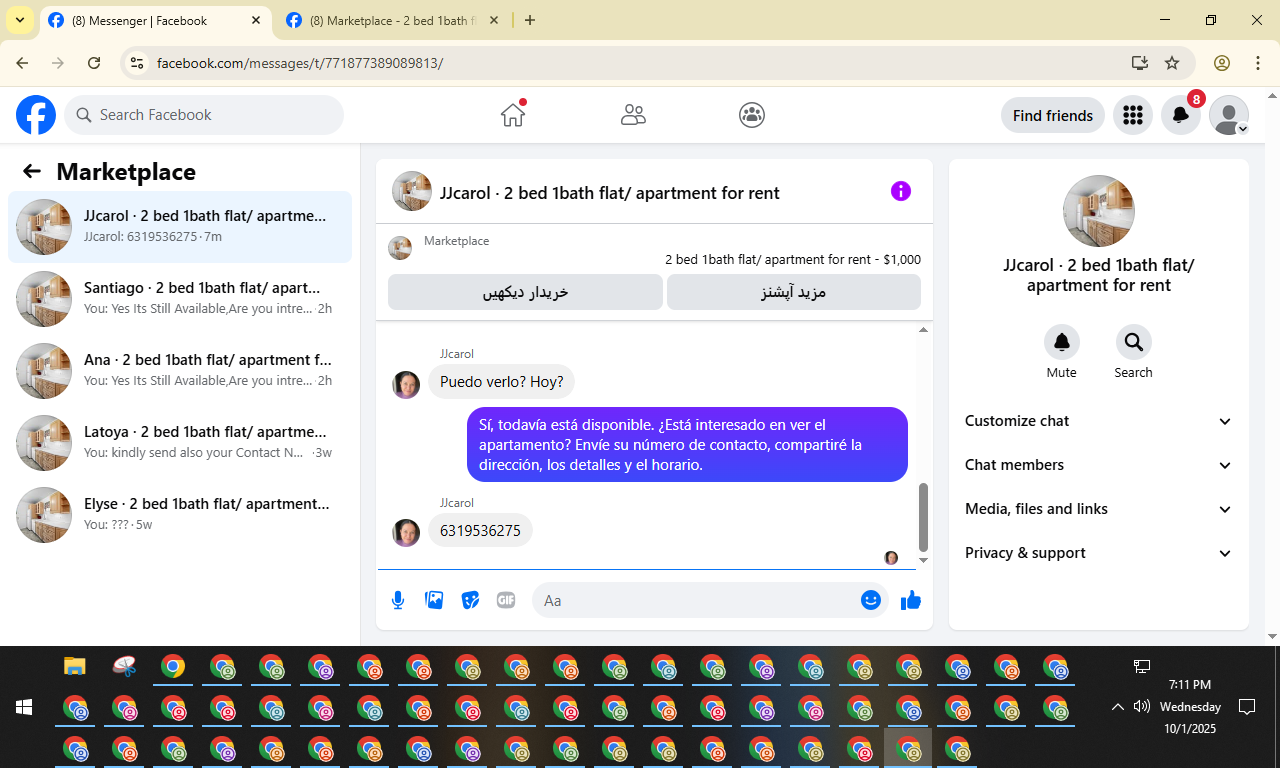Click JJcarol's avatar beside '6319536275'
The width and height of the screenshot is (1280, 768).
tap(406, 533)
